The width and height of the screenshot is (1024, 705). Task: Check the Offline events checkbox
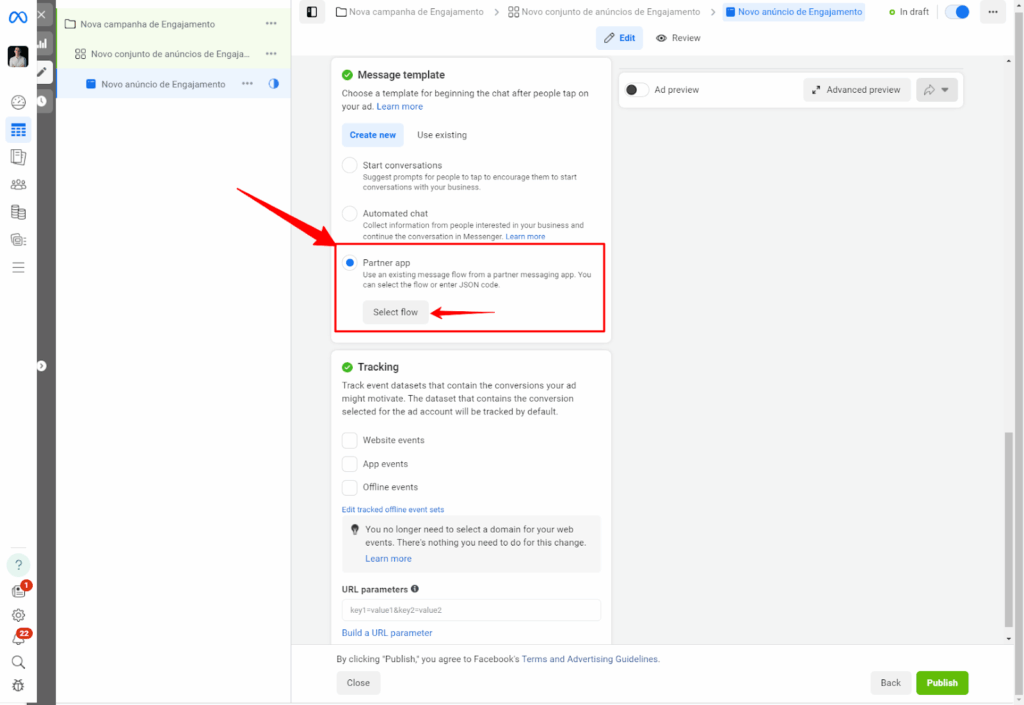coord(350,488)
